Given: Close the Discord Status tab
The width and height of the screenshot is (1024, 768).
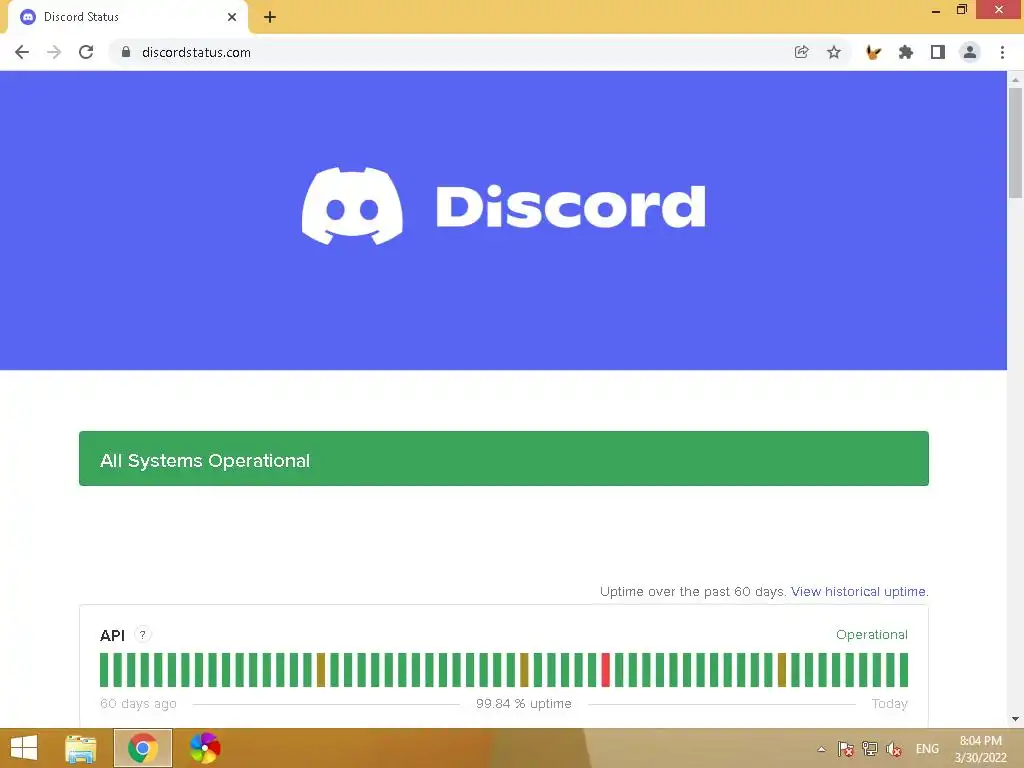Looking at the screenshot, I should click(232, 17).
